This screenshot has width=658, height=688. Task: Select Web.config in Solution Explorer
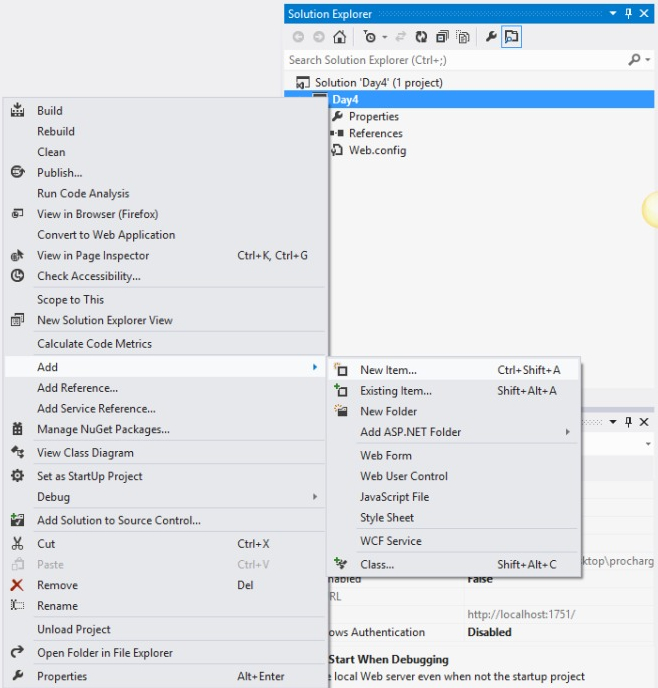[x=378, y=150]
